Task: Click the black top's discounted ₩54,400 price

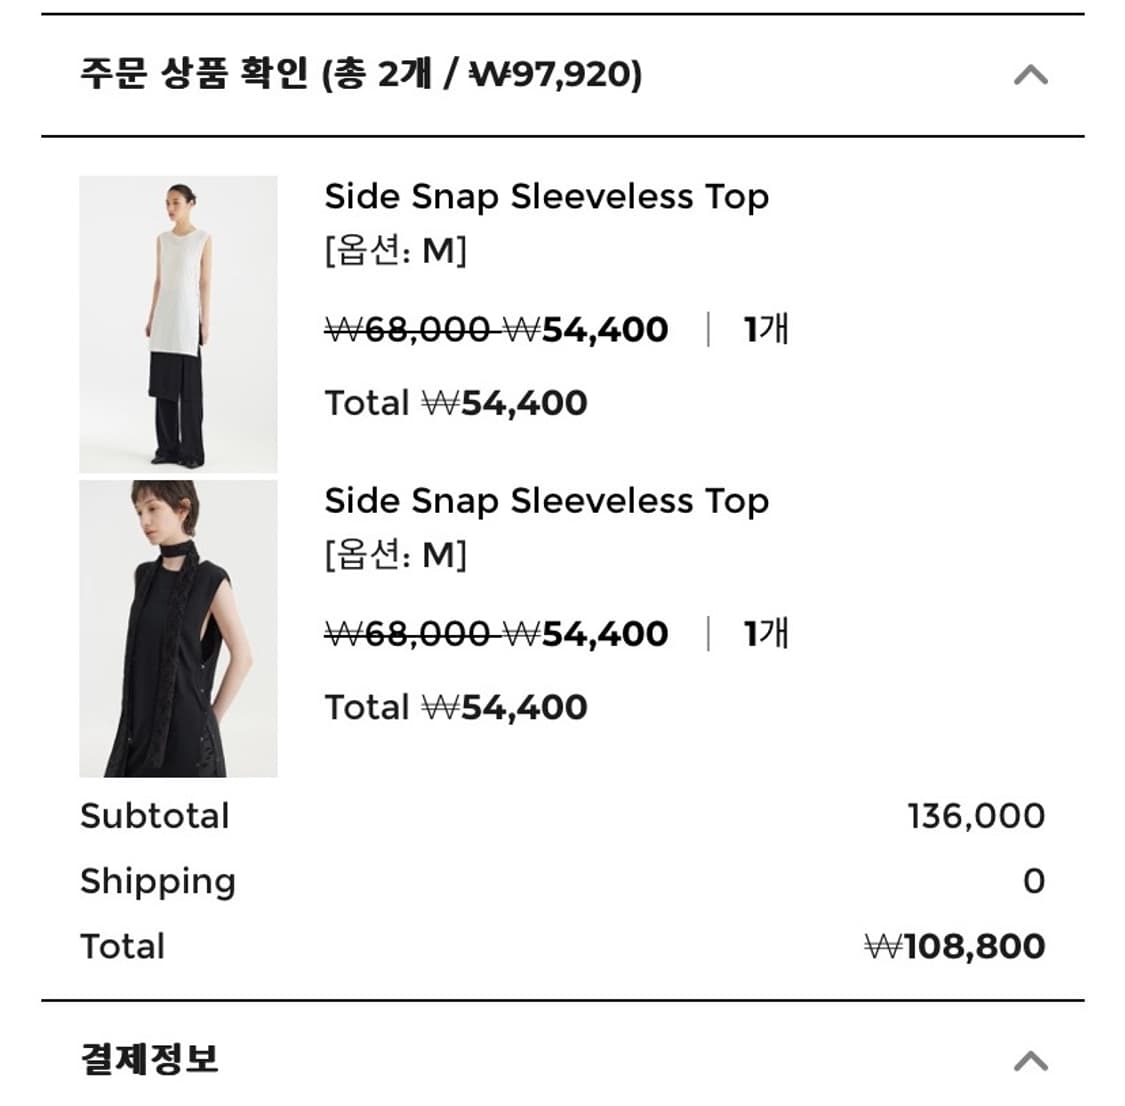Action: tap(586, 634)
